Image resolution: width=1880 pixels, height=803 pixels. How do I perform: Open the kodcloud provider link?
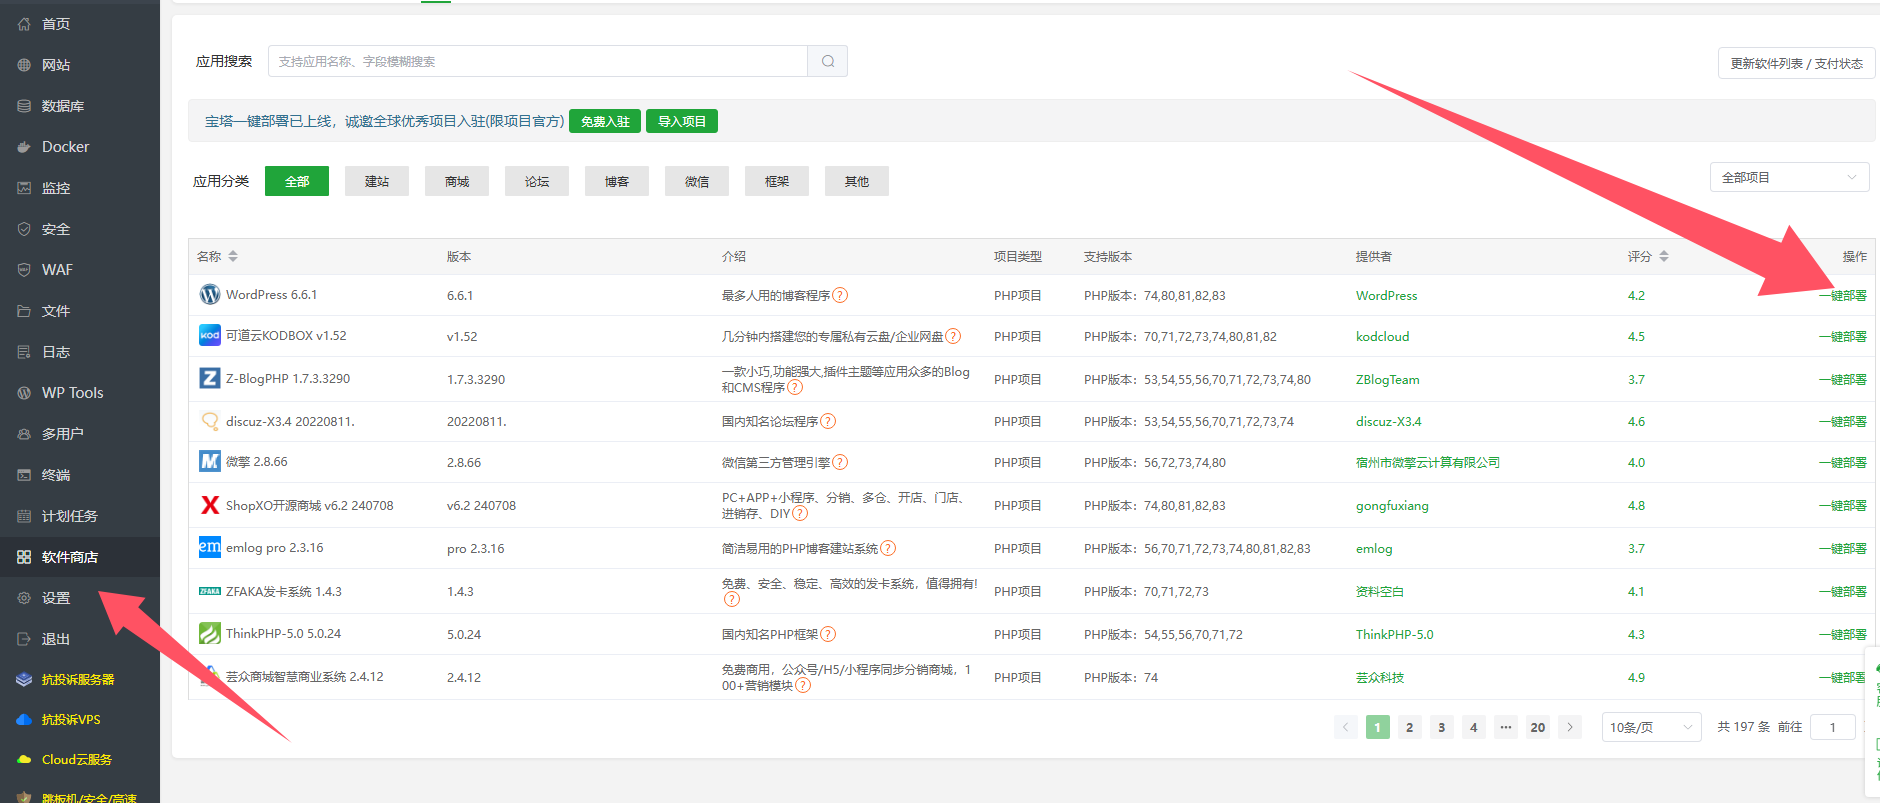(x=1382, y=336)
